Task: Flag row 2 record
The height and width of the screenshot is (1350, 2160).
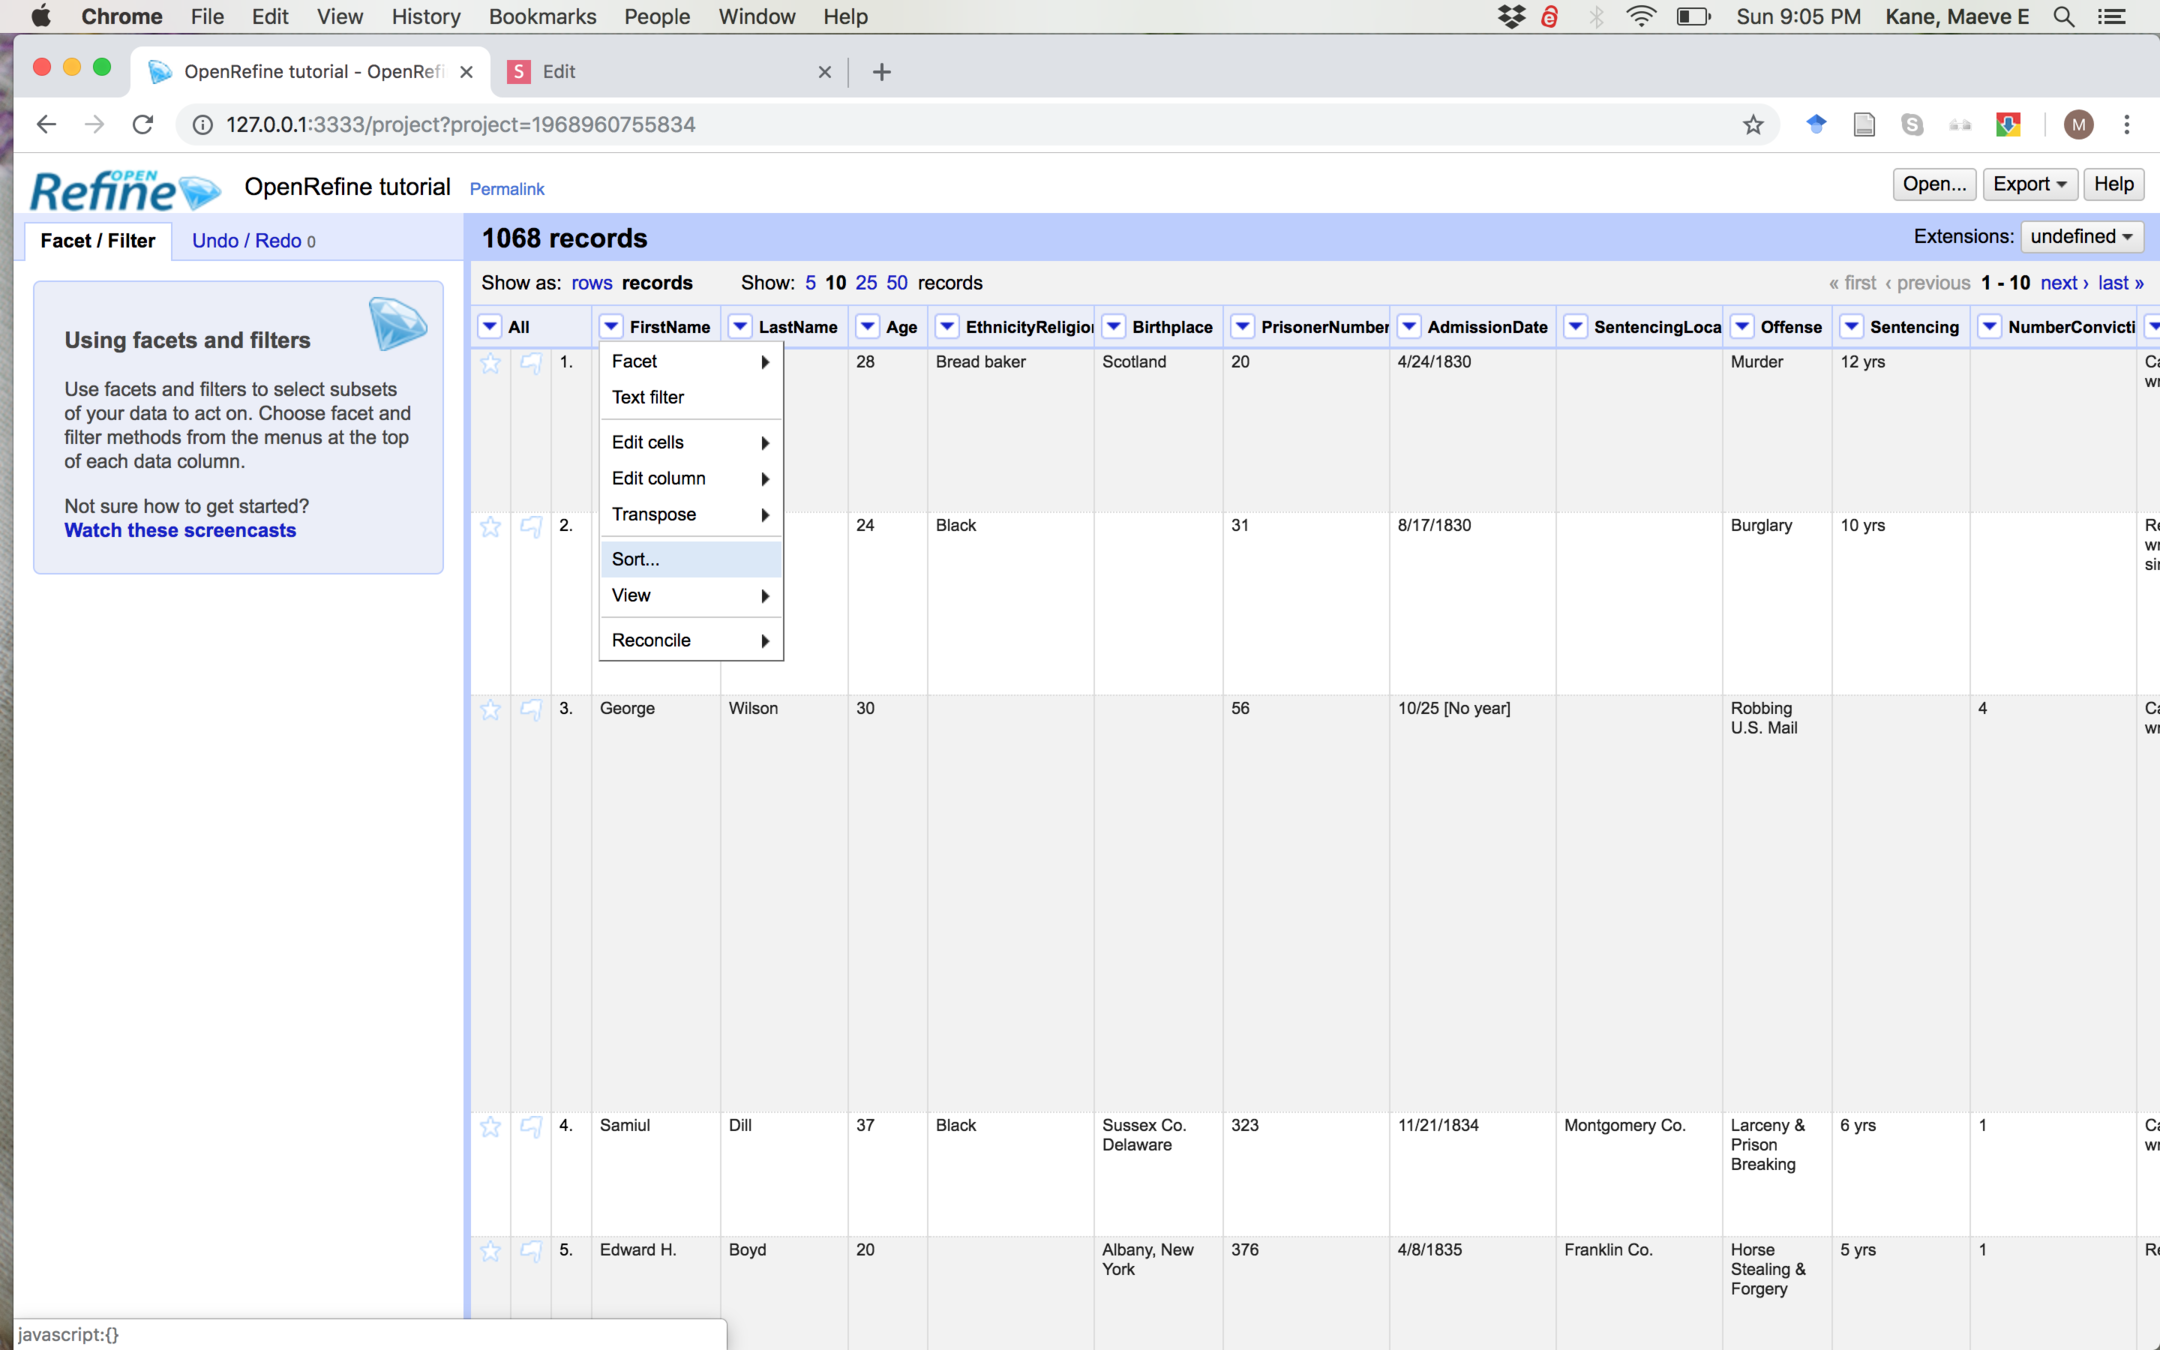Action: point(531,527)
